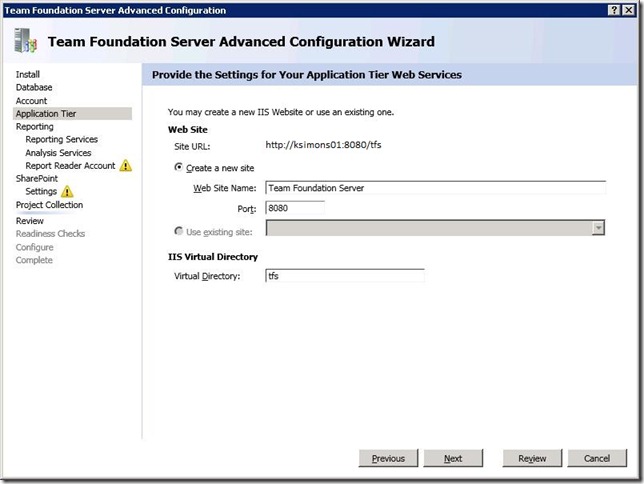
Task: Jump to the Review step in sidebar
Action: point(30,221)
